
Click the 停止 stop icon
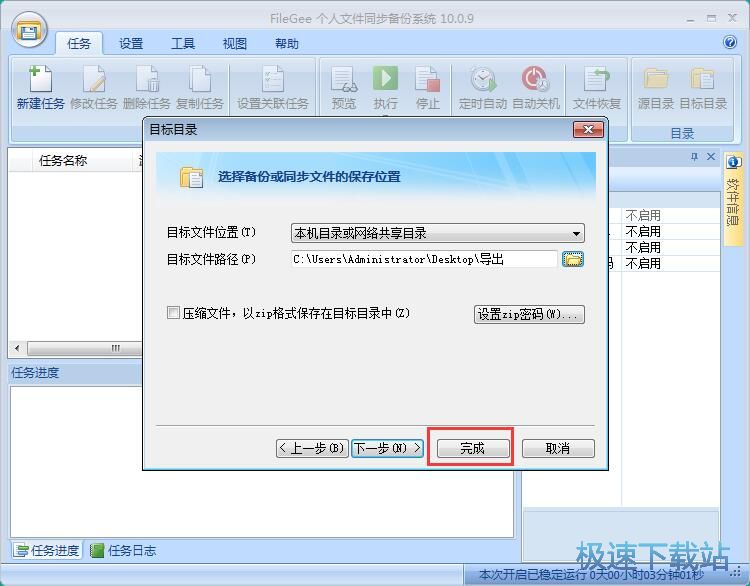427,79
